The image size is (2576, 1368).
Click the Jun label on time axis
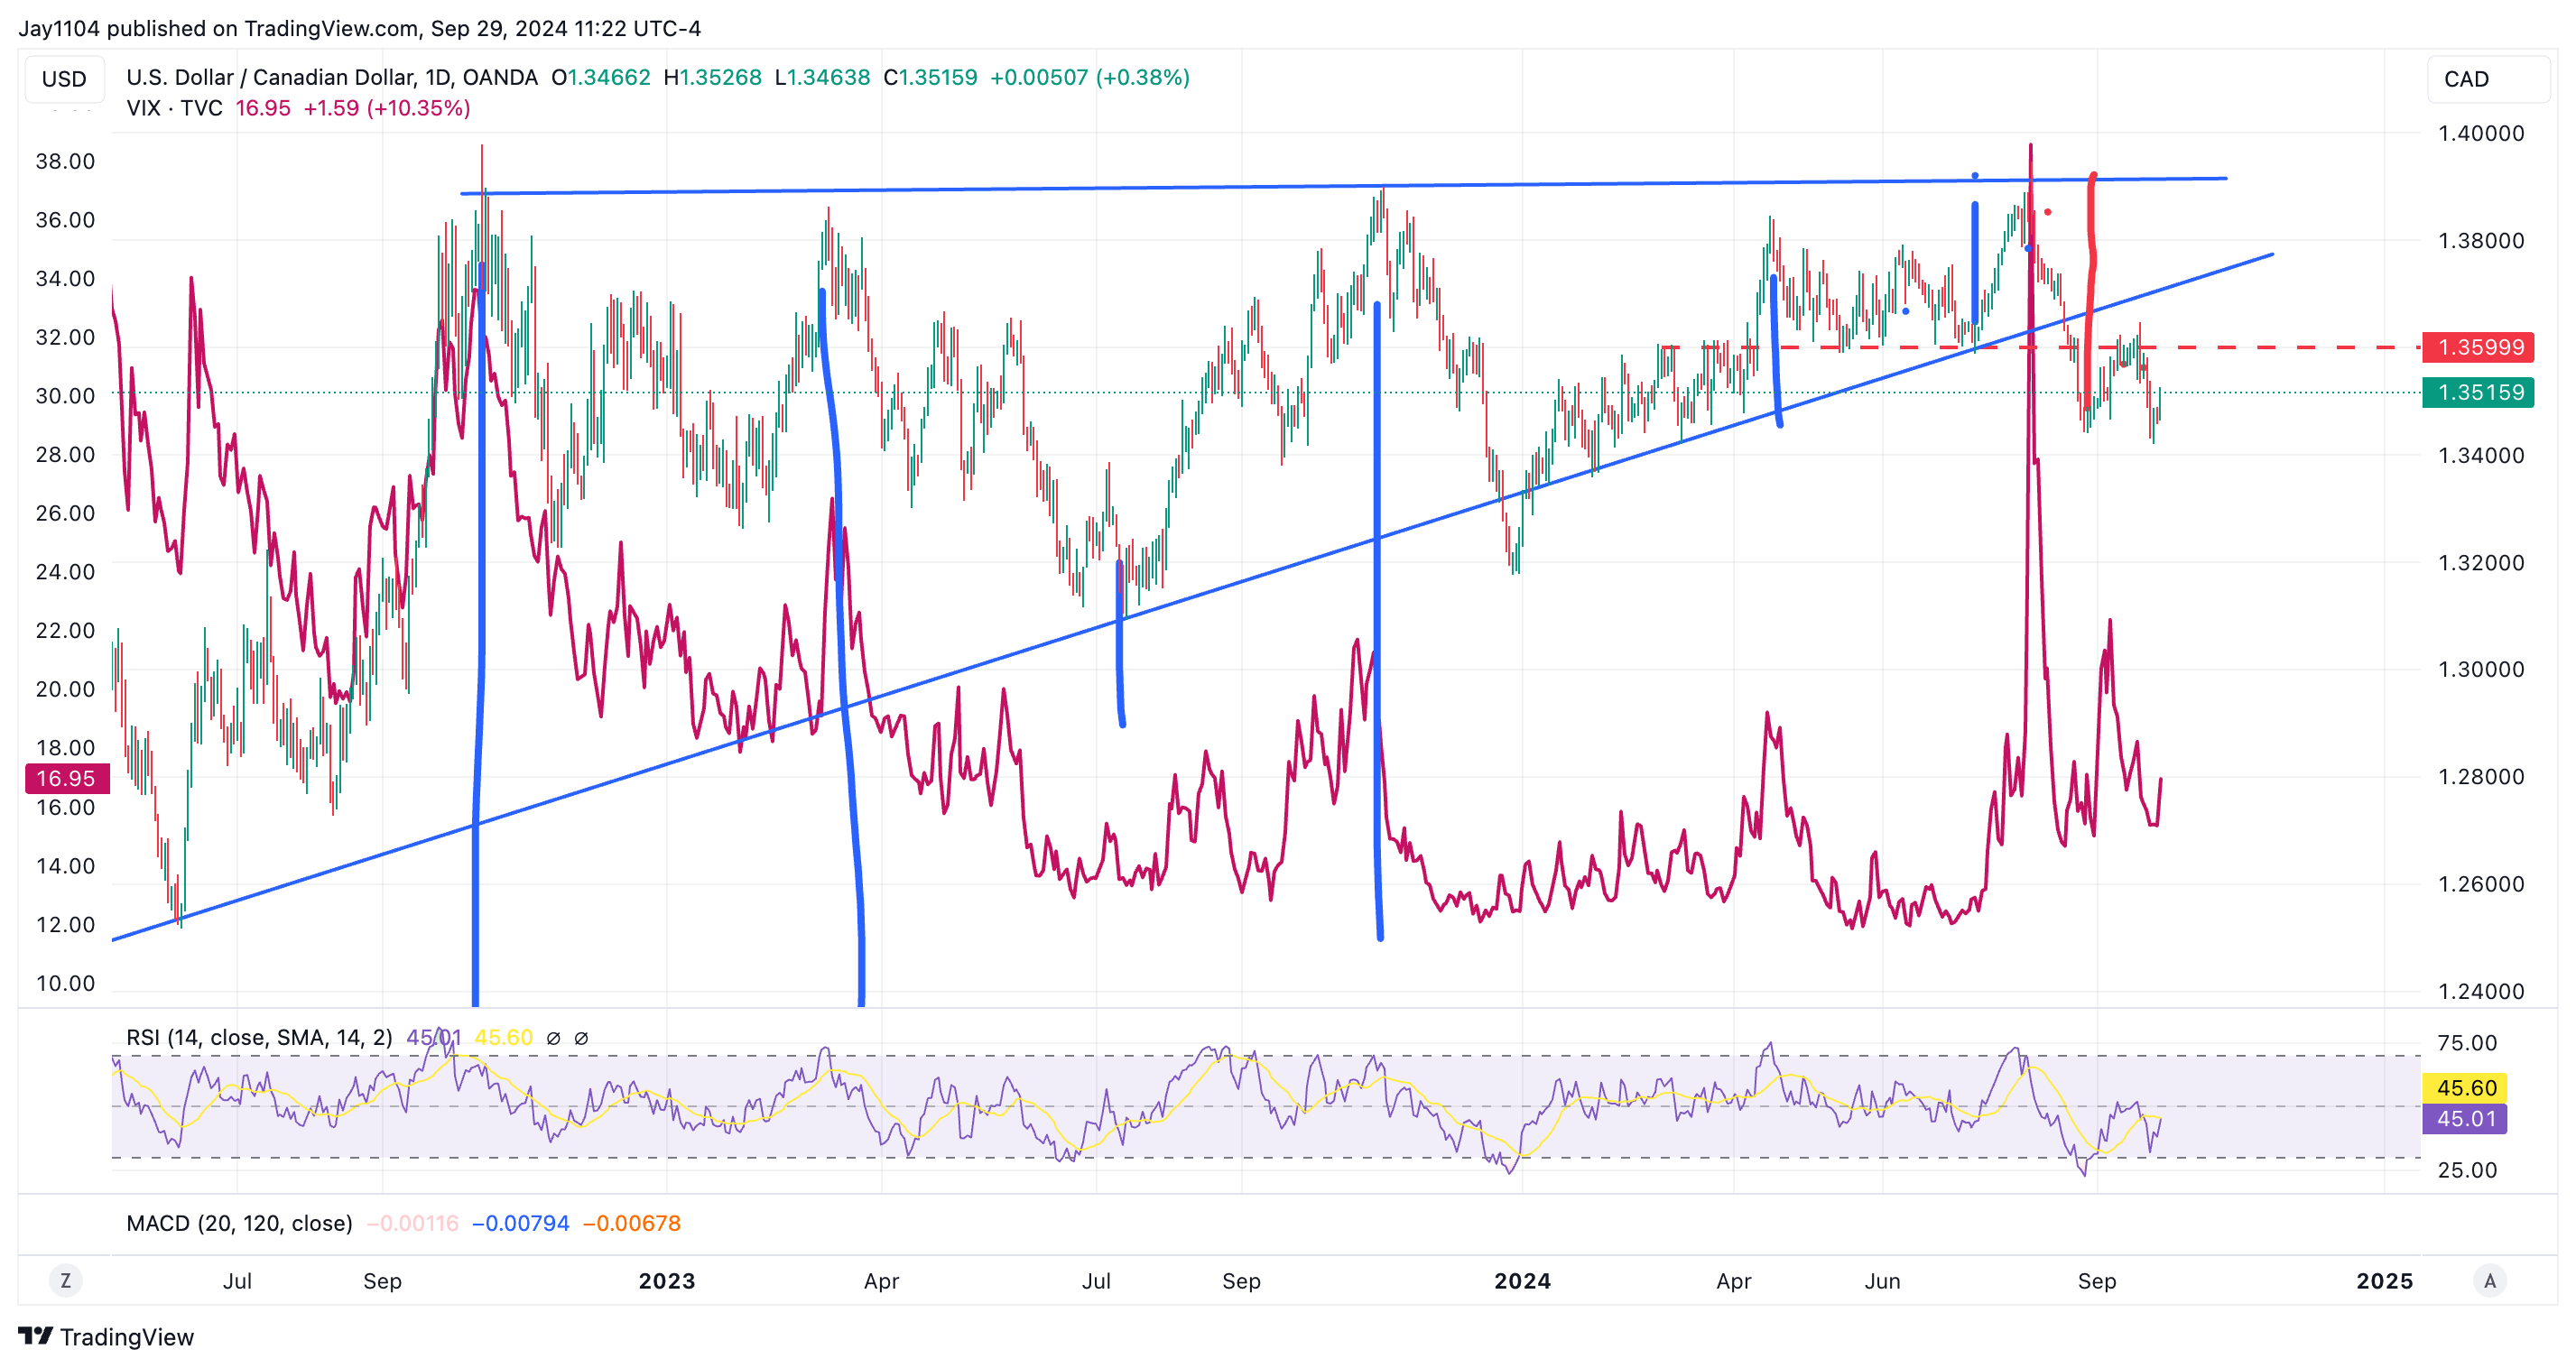coord(1882,1281)
